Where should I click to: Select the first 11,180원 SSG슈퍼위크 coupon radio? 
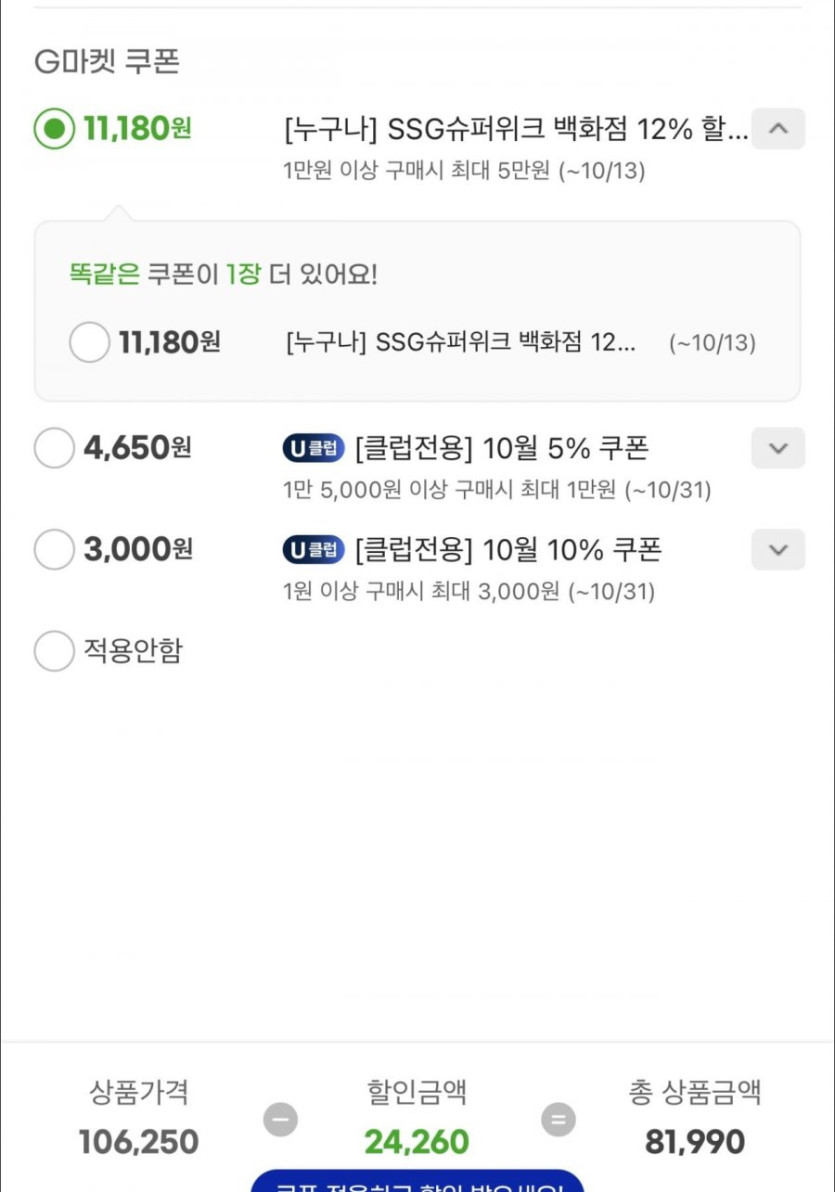(x=54, y=129)
